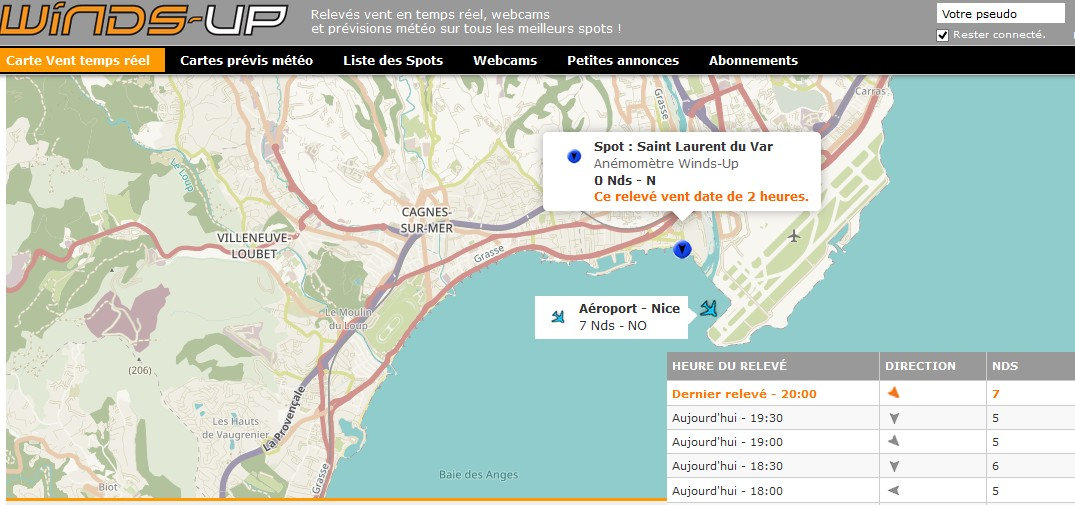Click the Le Moulin du Loup map label
The height and width of the screenshot is (505, 1075).
pos(348,319)
